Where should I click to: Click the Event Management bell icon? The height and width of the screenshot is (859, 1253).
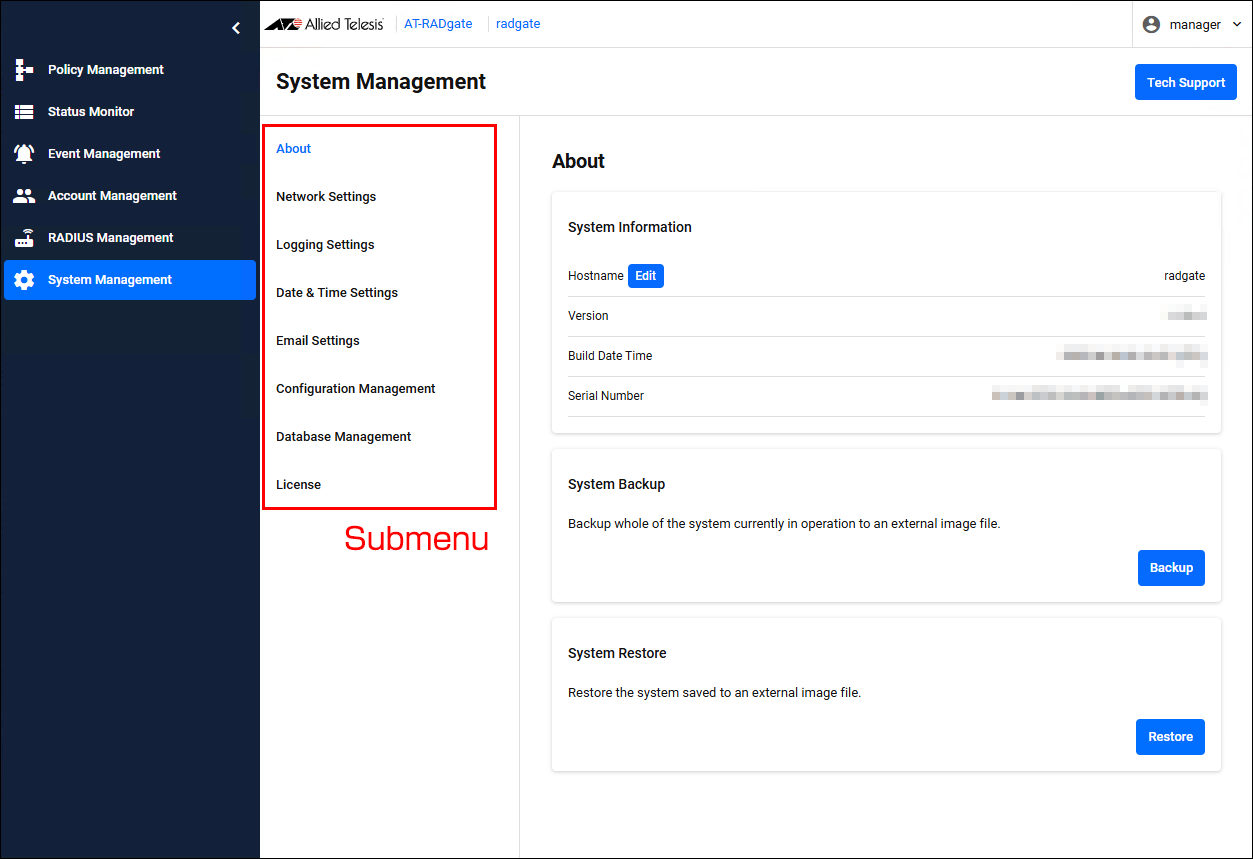[24, 154]
